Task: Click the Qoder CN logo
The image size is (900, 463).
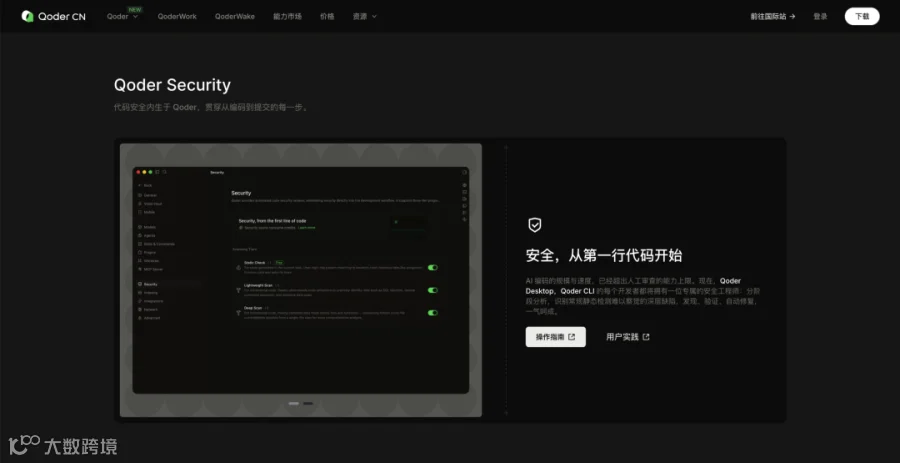Action: click(53, 17)
